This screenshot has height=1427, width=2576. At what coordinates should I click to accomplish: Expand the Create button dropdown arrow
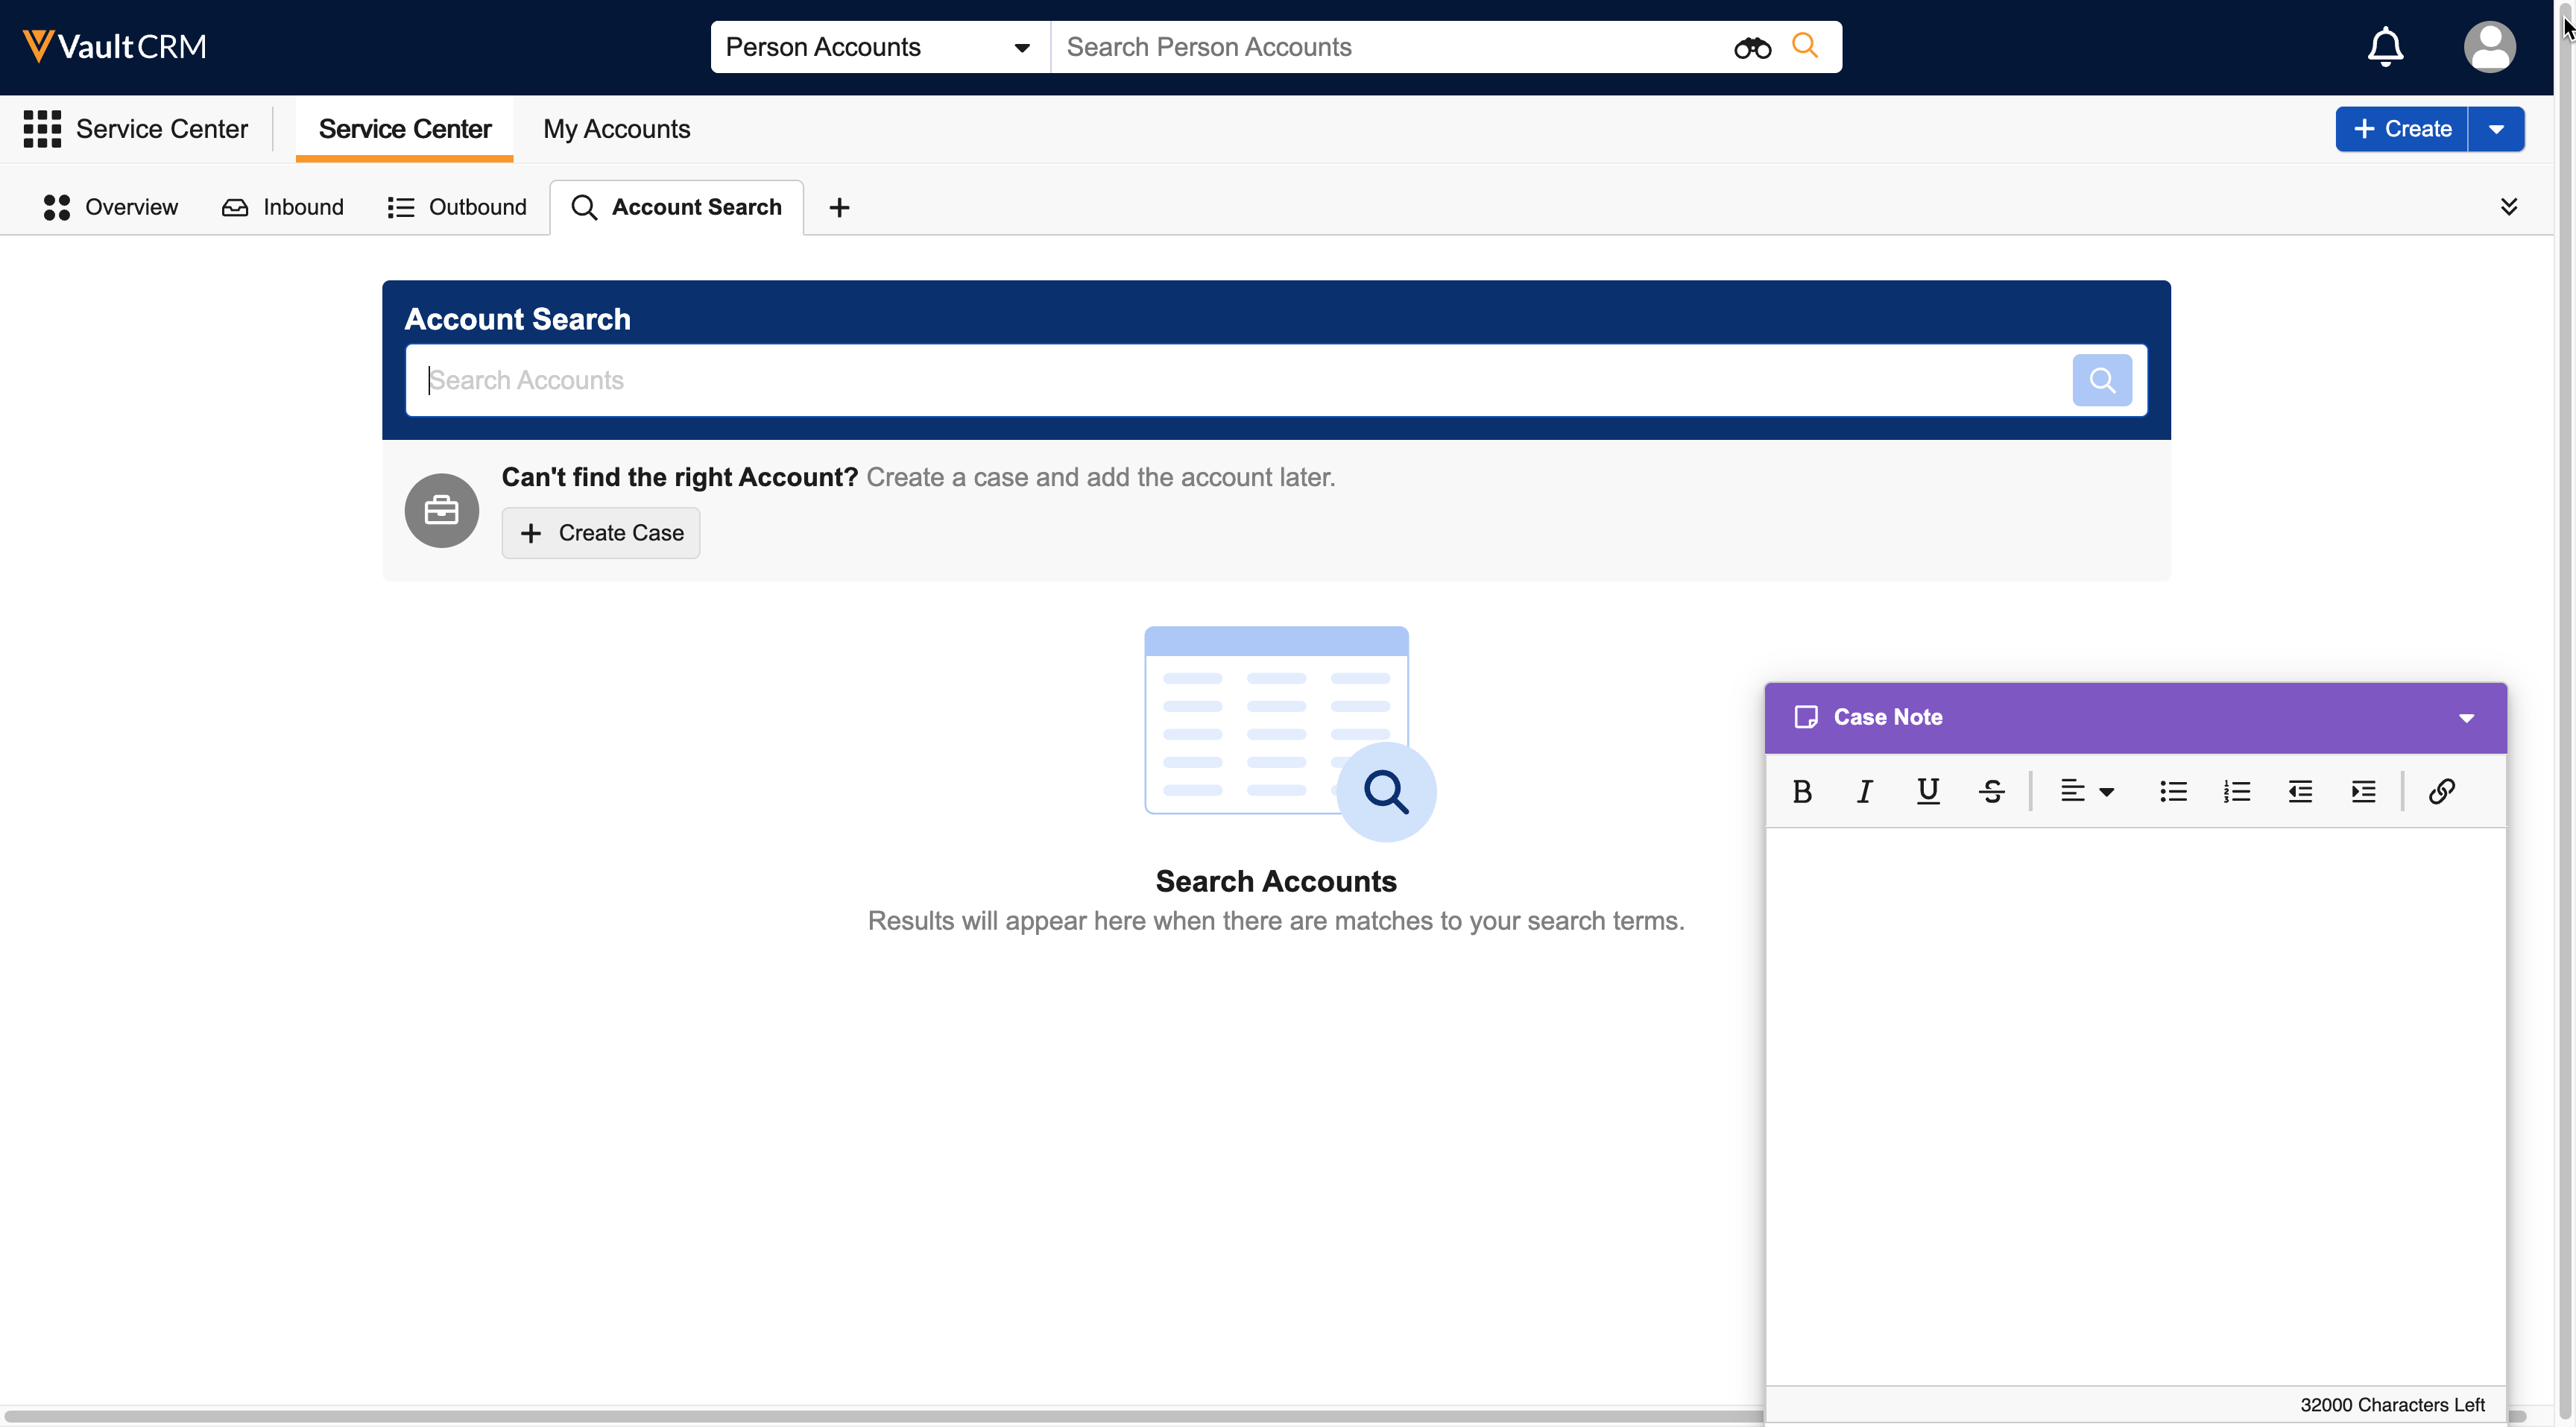[x=2495, y=129]
